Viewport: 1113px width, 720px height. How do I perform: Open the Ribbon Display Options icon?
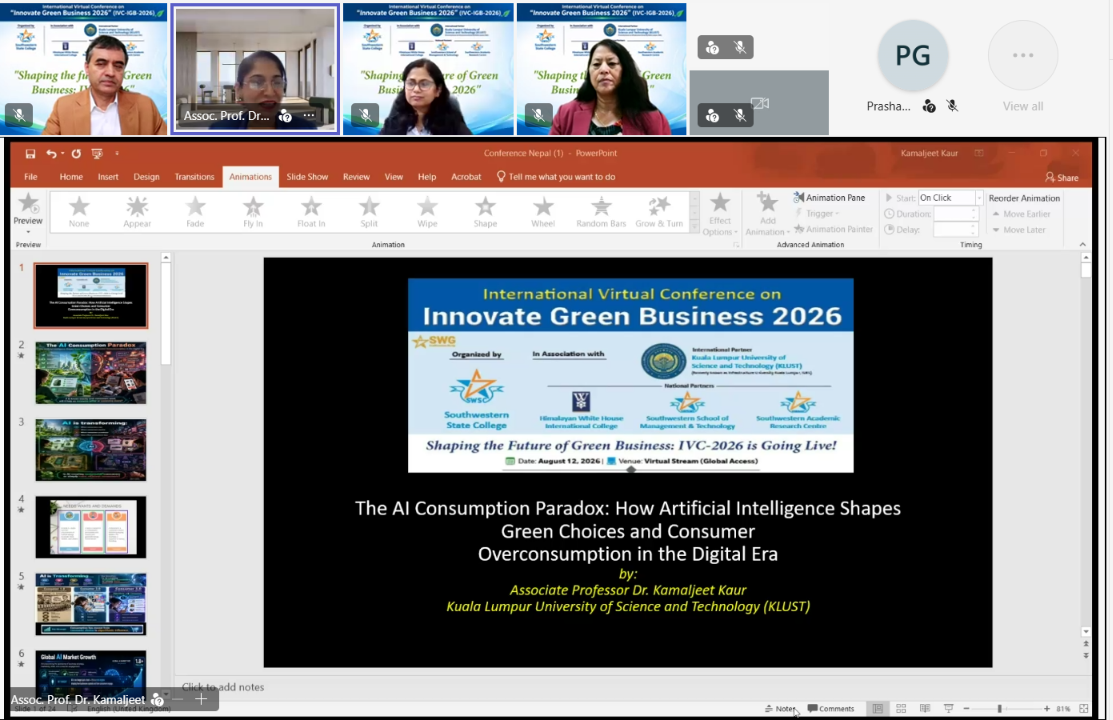979,153
